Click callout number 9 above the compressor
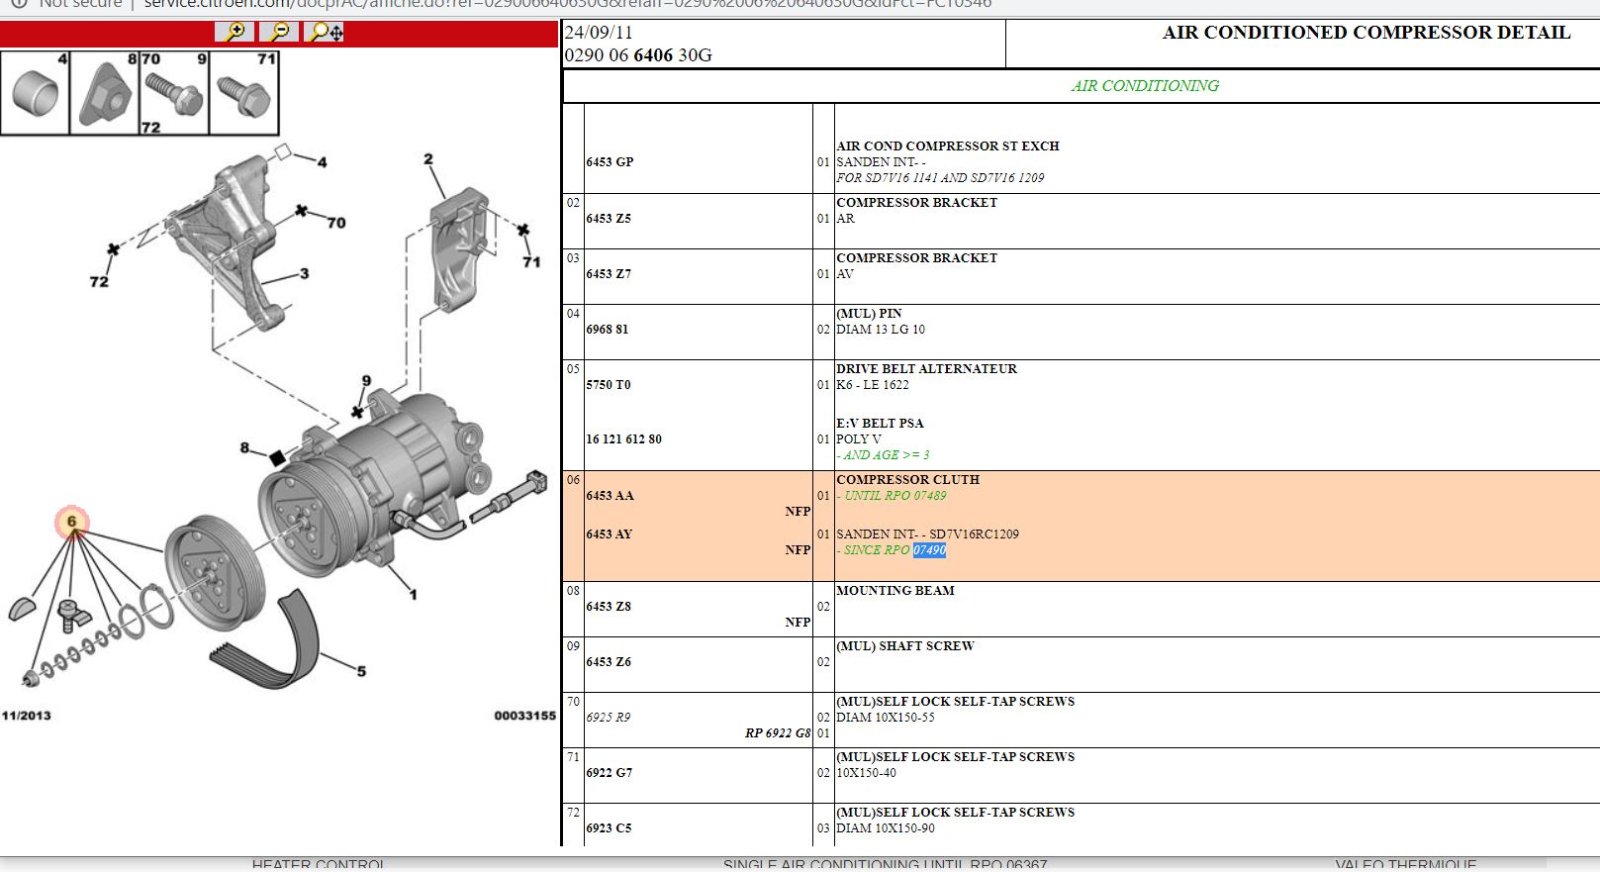 (366, 381)
